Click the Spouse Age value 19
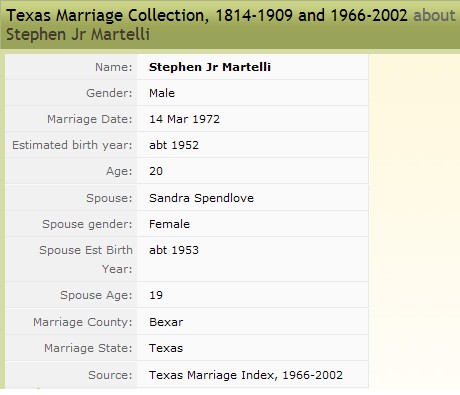The height and width of the screenshot is (395, 460). (x=156, y=295)
